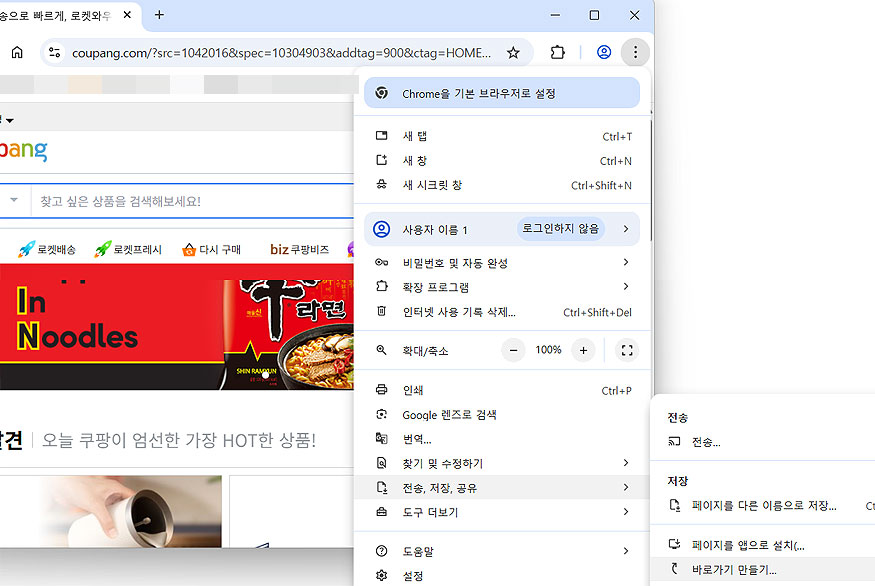Click the settings gear icon in menu
Image resolution: width=875 pixels, height=586 pixels.
(382, 575)
